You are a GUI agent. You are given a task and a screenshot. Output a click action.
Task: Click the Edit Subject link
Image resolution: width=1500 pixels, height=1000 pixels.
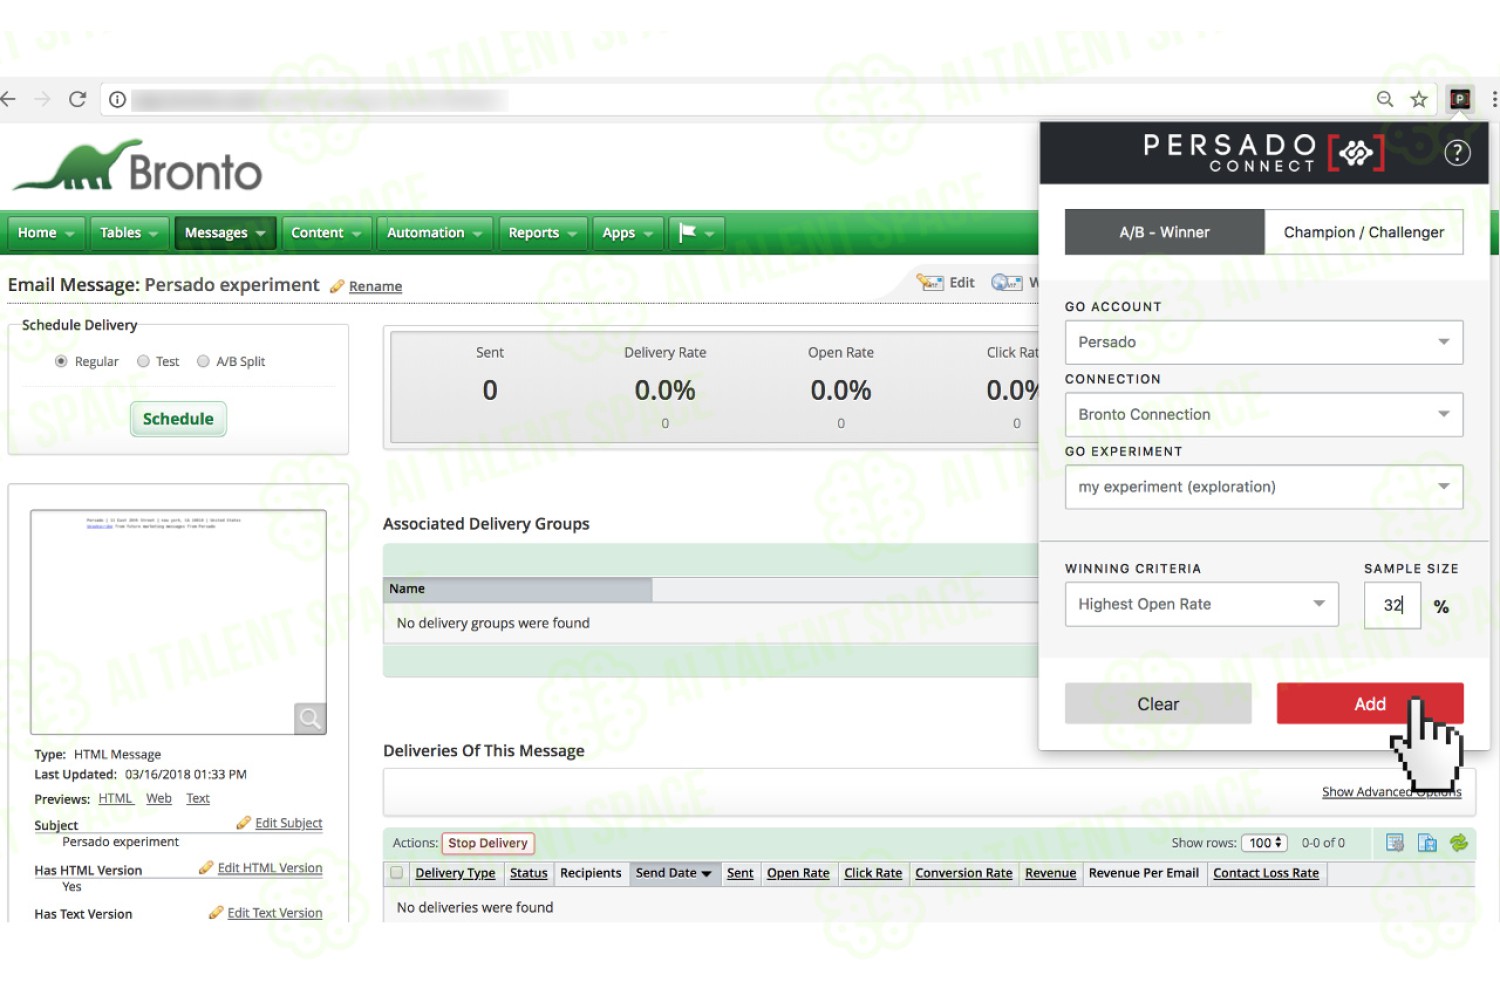tap(288, 823)
